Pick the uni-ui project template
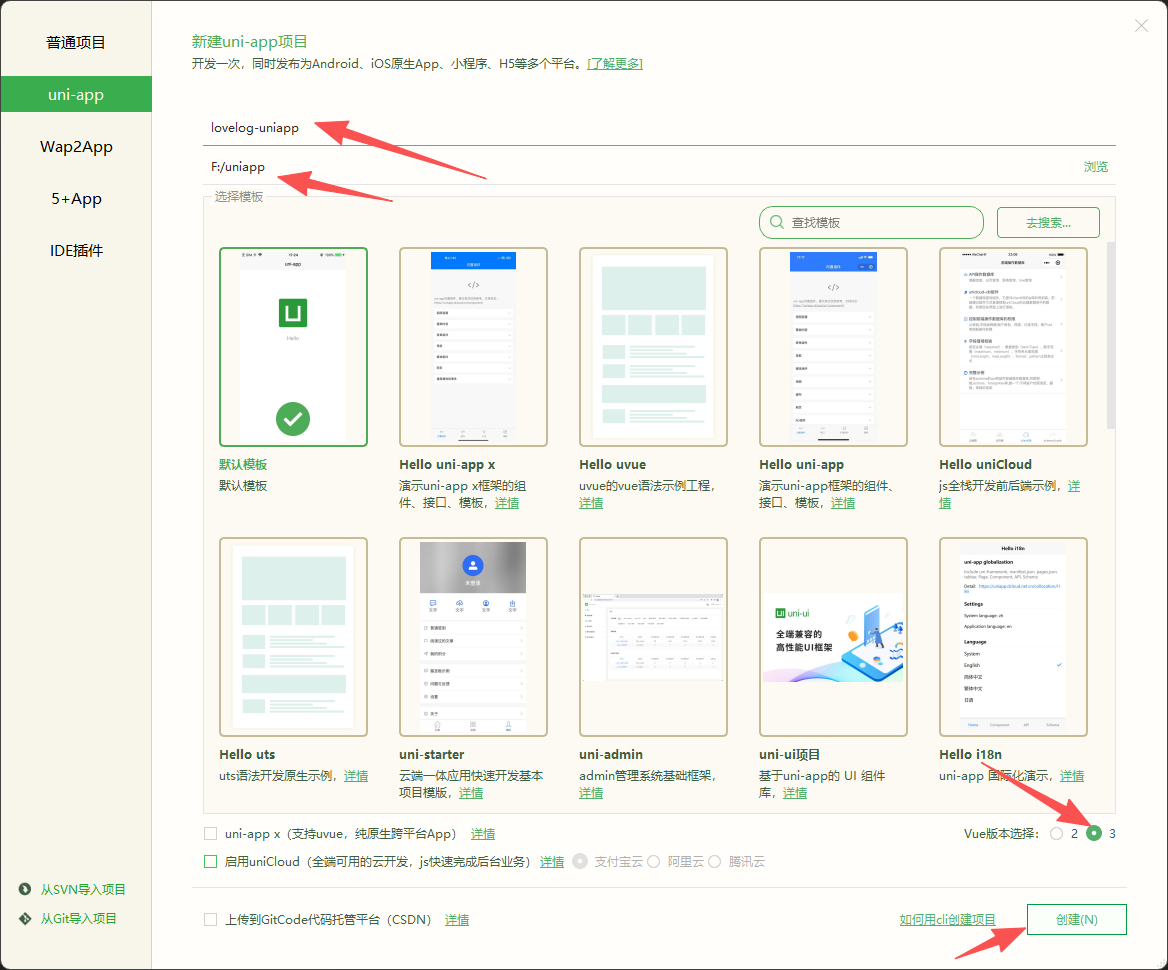Screen dimensions: 1168x970 (x=833, y=637)
